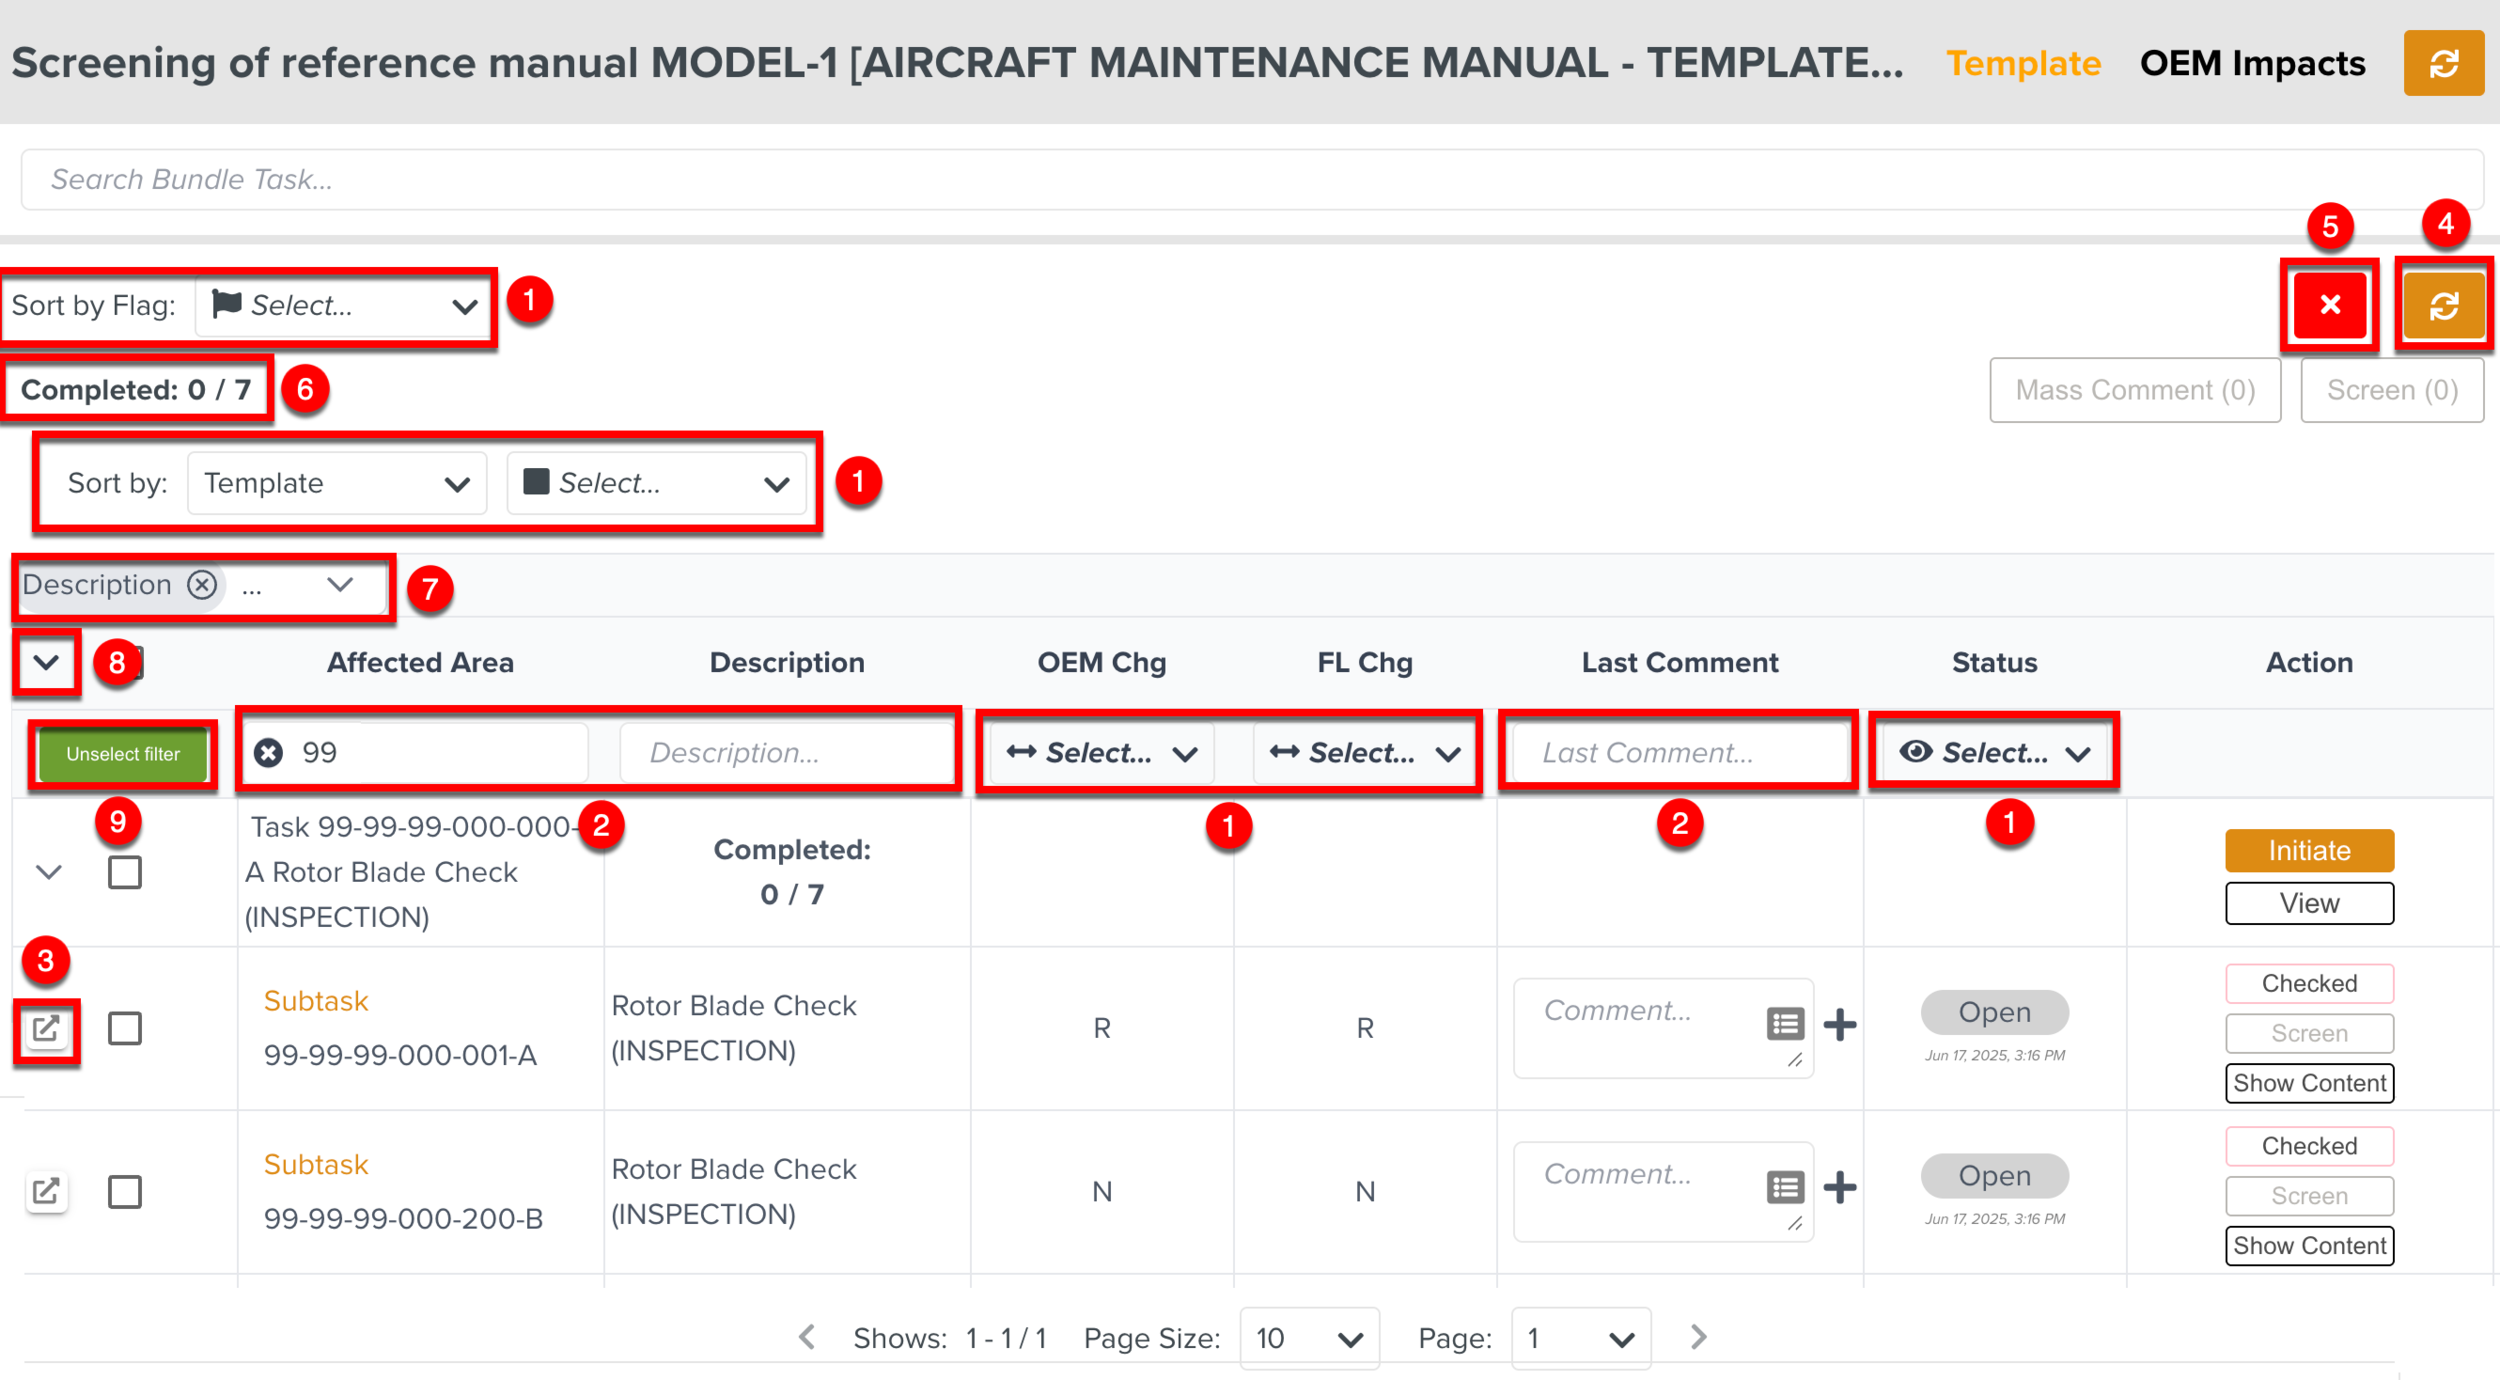The width and height of the screenshot is (2500, 1380).
Task: Open second subtask 99-99-99-000-200-B external link icon
Action: click(46, 1192)
